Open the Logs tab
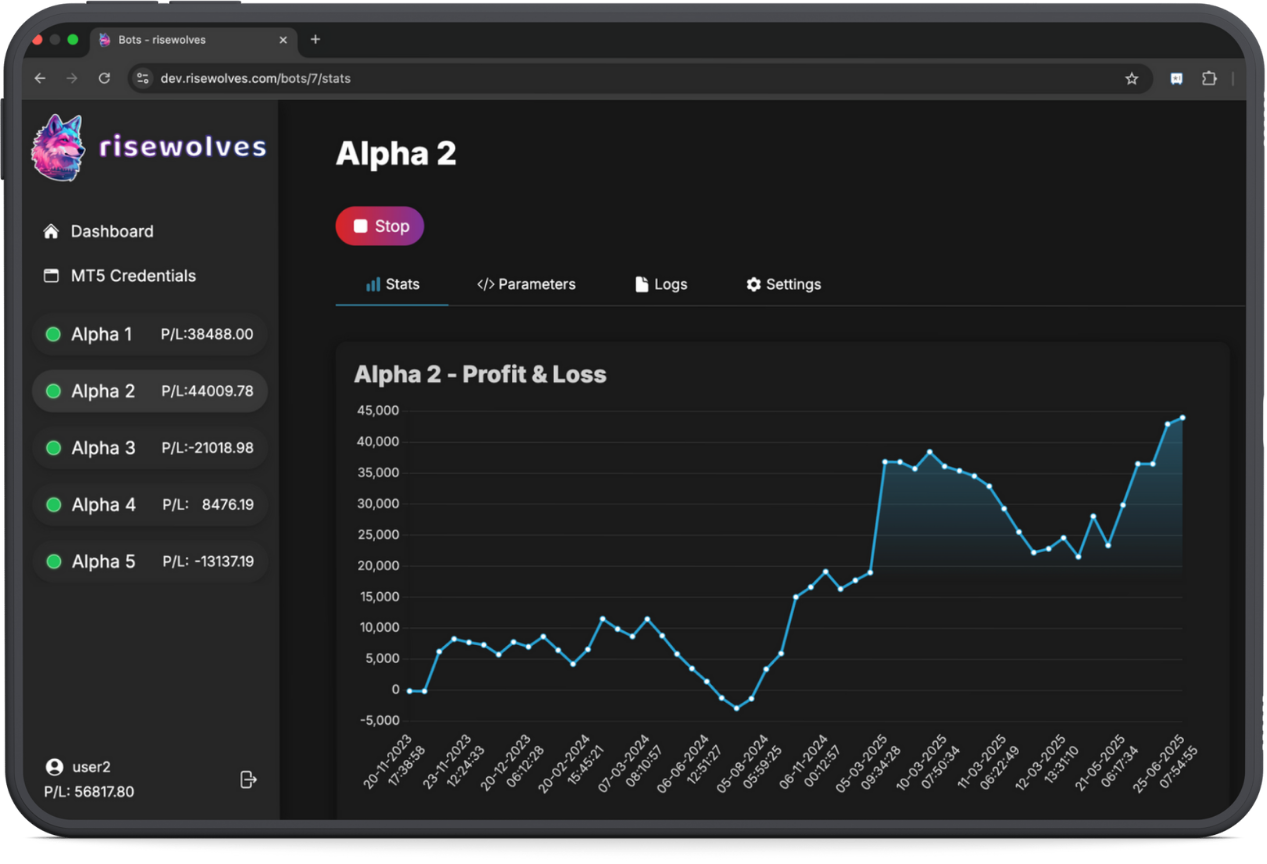1267x864 pixels. coord(661,285)
